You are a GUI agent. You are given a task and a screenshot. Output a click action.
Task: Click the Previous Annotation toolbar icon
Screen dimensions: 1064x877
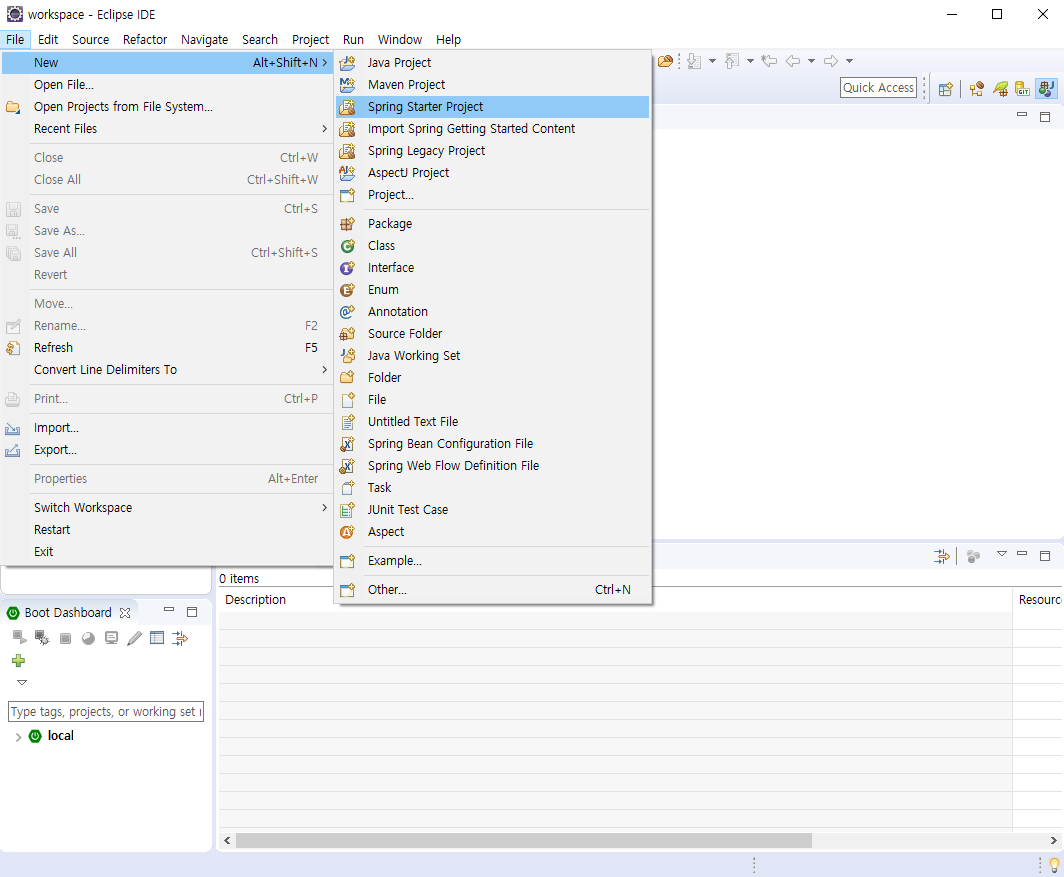[x=732, y=61]
